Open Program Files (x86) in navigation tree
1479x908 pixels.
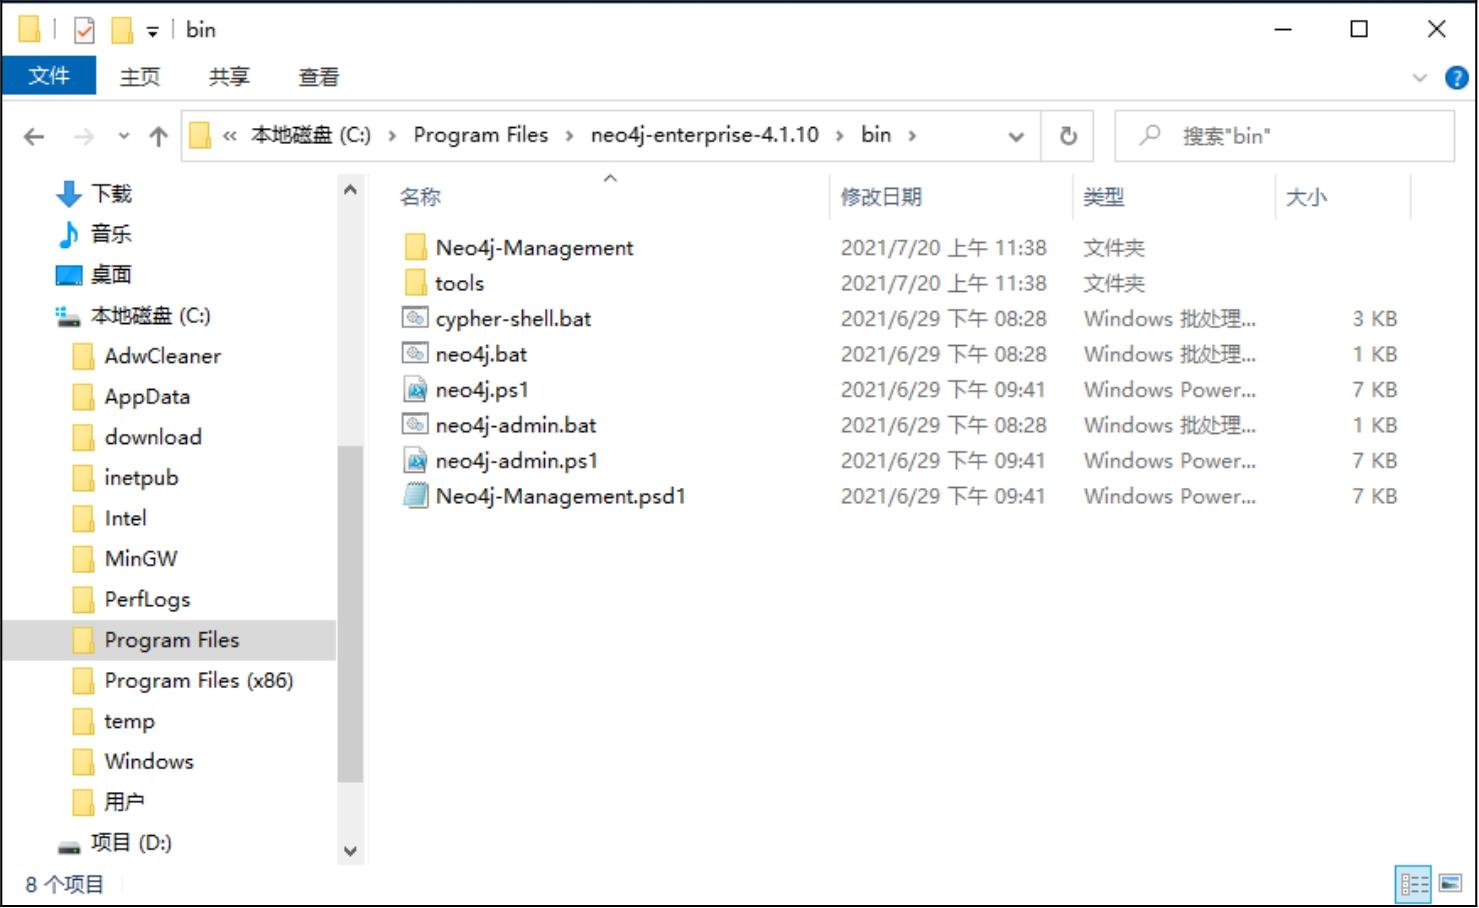point(199,681)
